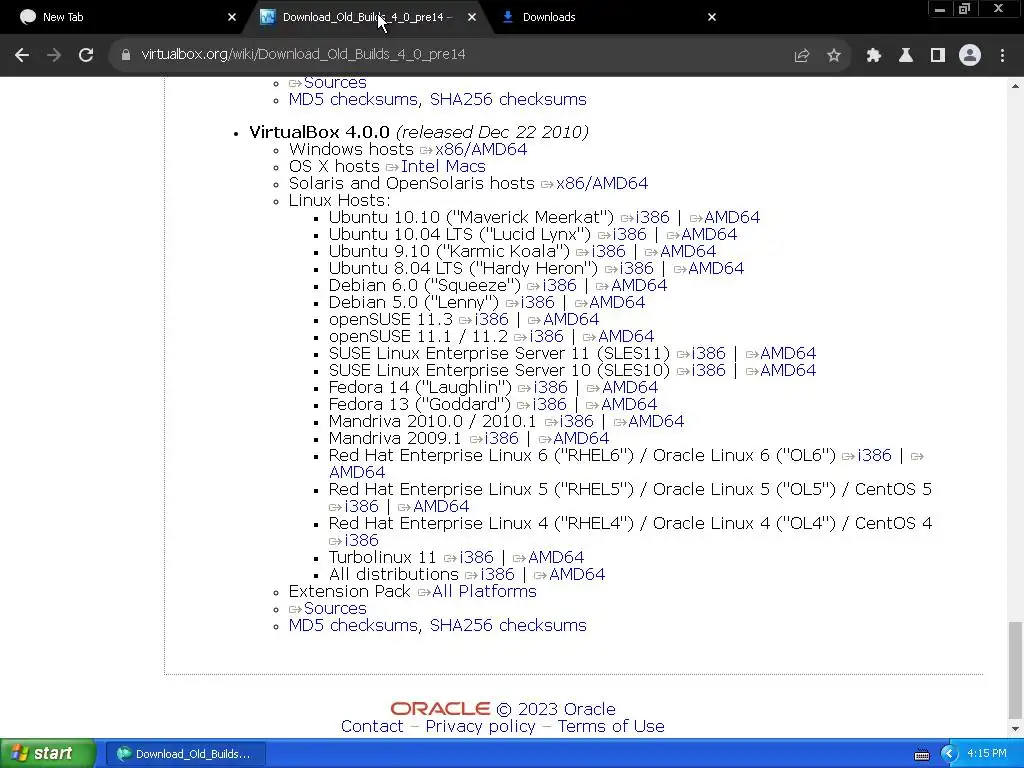Expand hidden tray icons arrow
Viewport: 1024px width, 768px height.
(948, 754)
